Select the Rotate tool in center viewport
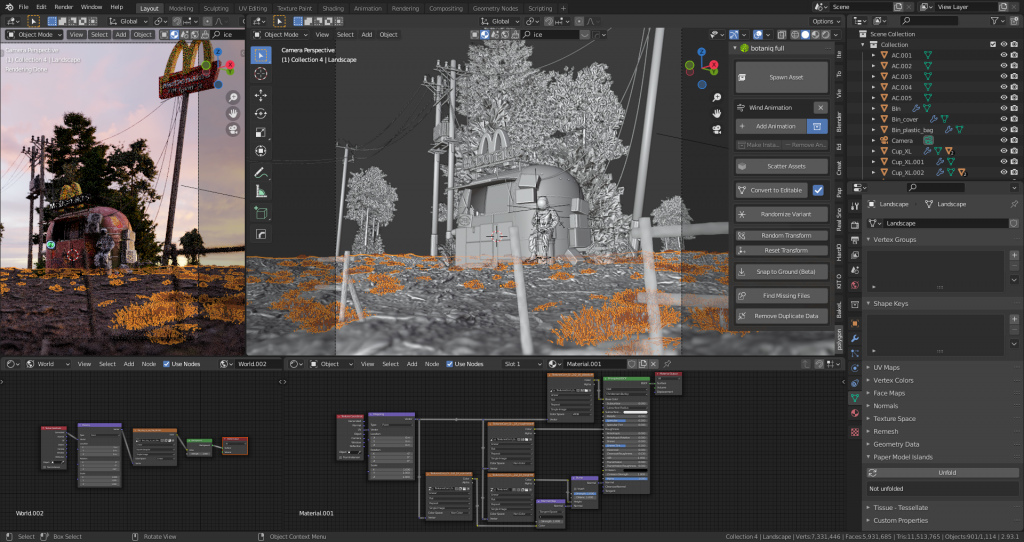 click(261, 114)
